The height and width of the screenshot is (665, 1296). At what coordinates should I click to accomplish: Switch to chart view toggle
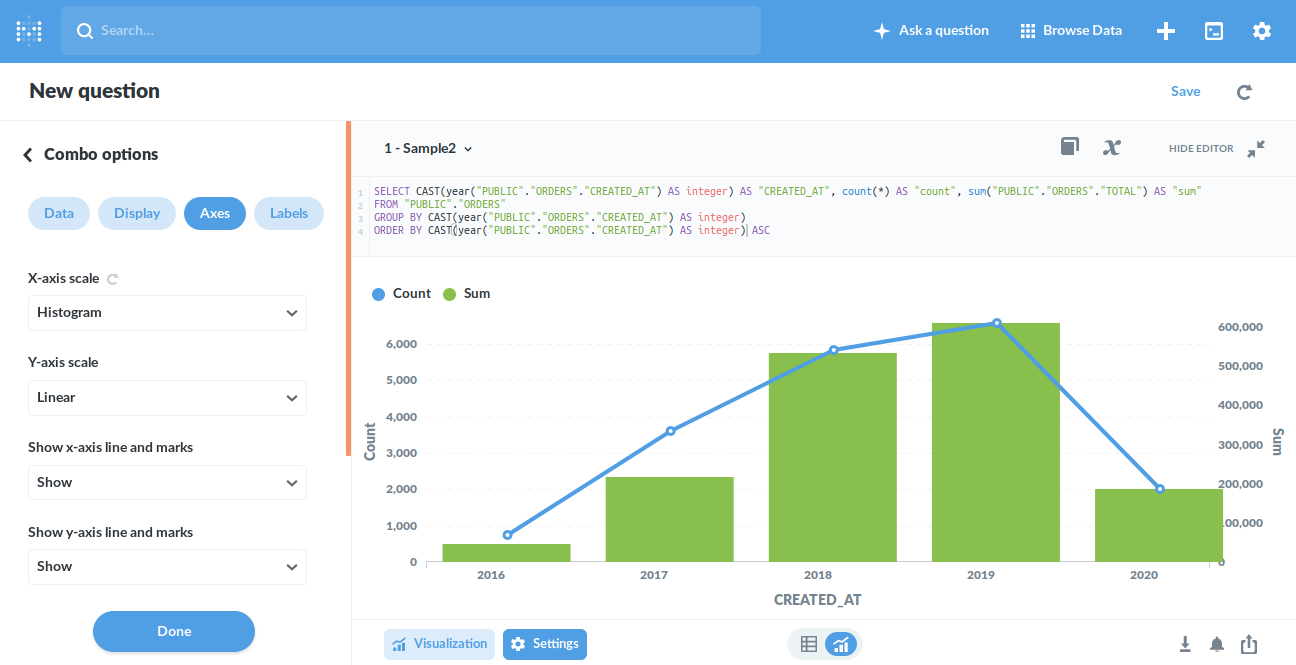click(841, 644)
